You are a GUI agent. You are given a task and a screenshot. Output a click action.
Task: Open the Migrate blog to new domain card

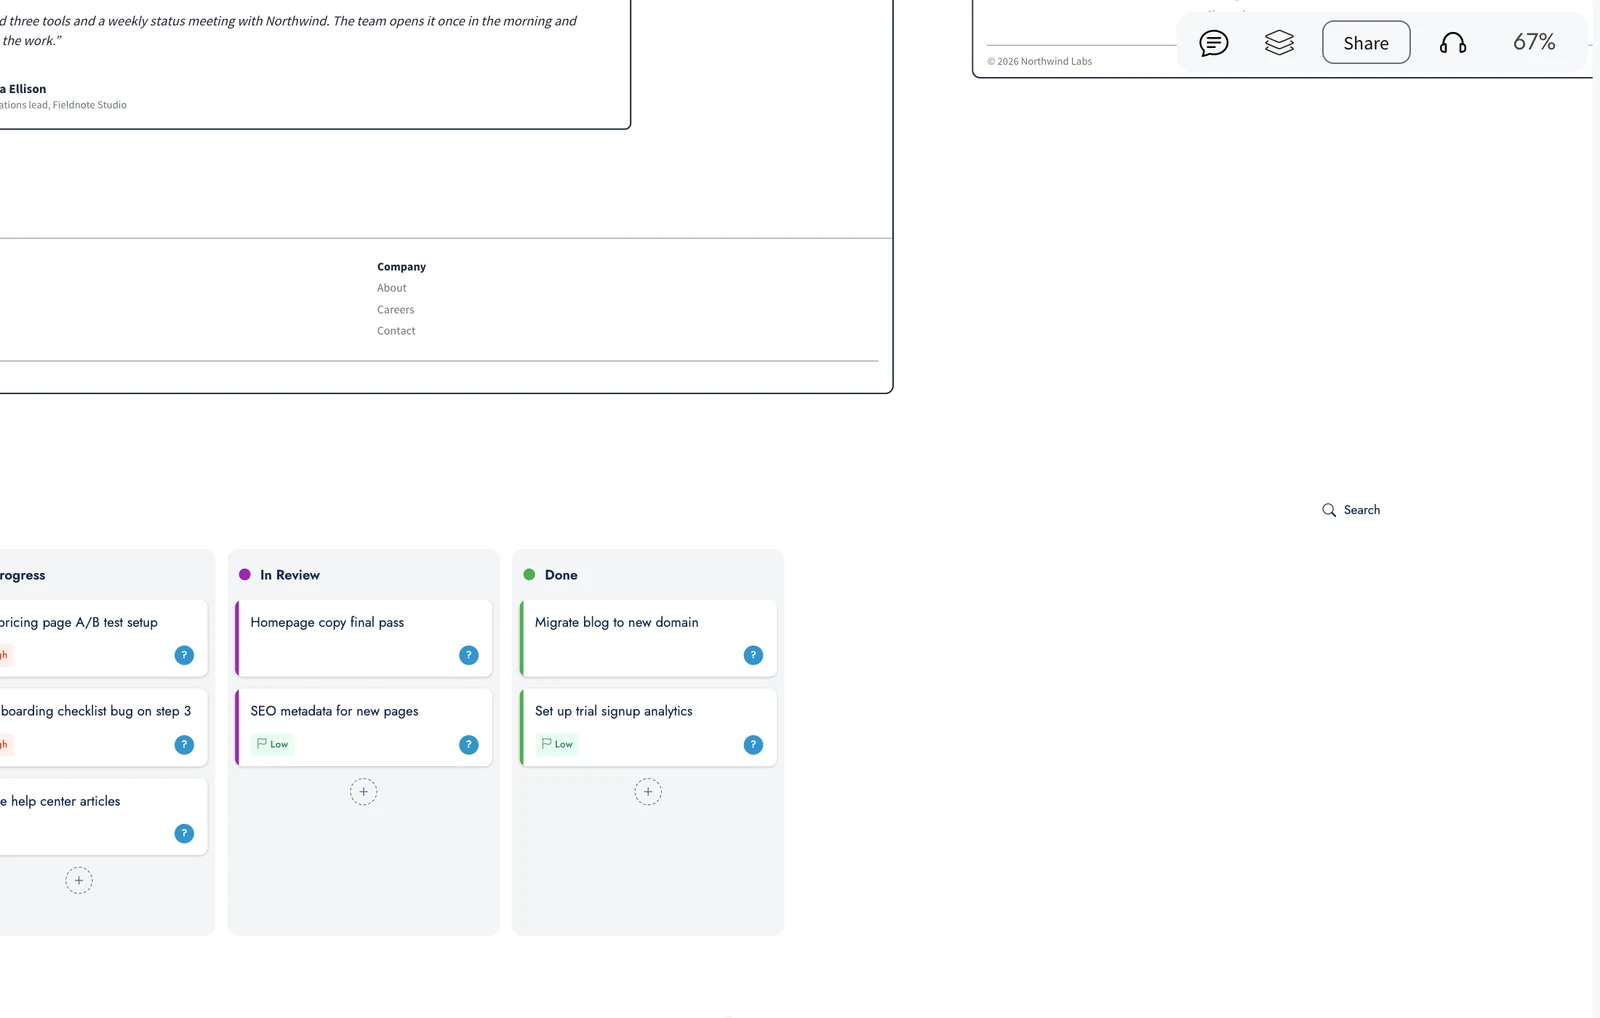[x=648, y=638]
